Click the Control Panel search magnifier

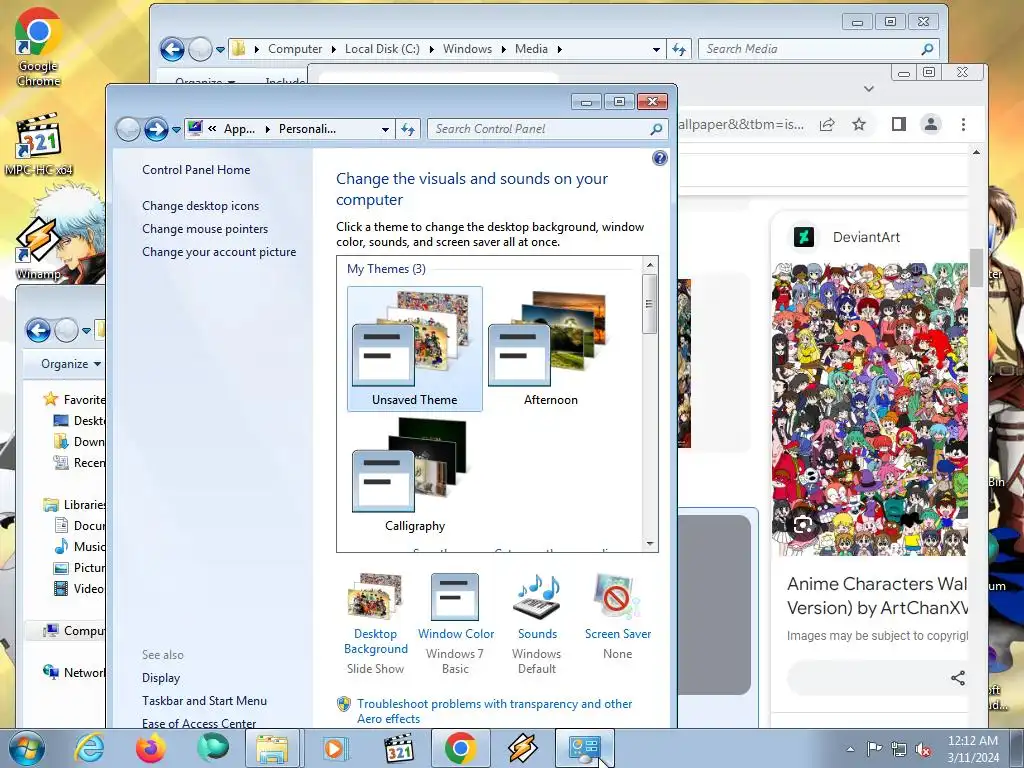coord(656,129)
